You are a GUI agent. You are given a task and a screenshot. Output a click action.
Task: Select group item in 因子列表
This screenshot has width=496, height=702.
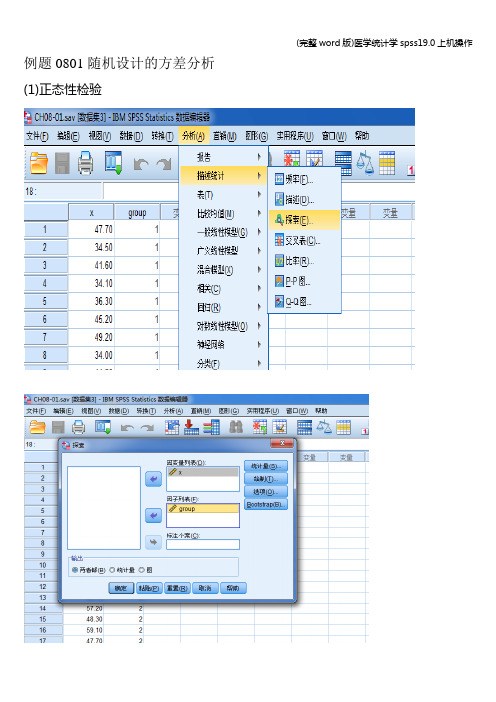coord(203,509)
